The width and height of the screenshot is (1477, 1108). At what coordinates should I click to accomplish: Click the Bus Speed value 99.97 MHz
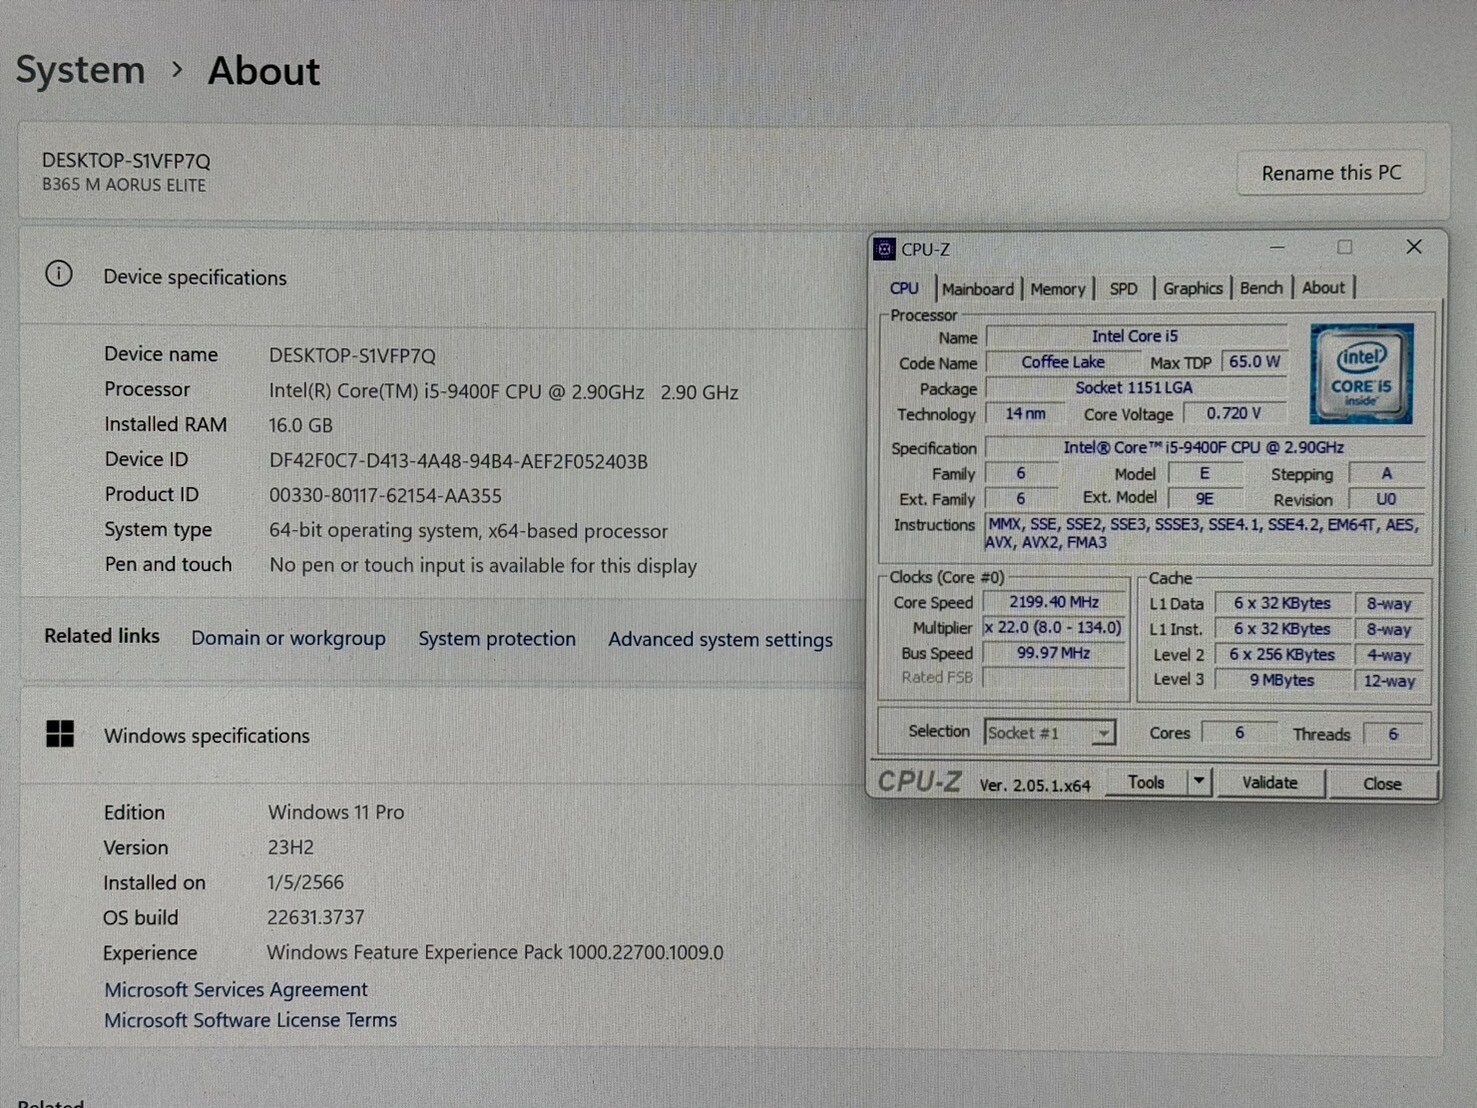point(1054,653)
